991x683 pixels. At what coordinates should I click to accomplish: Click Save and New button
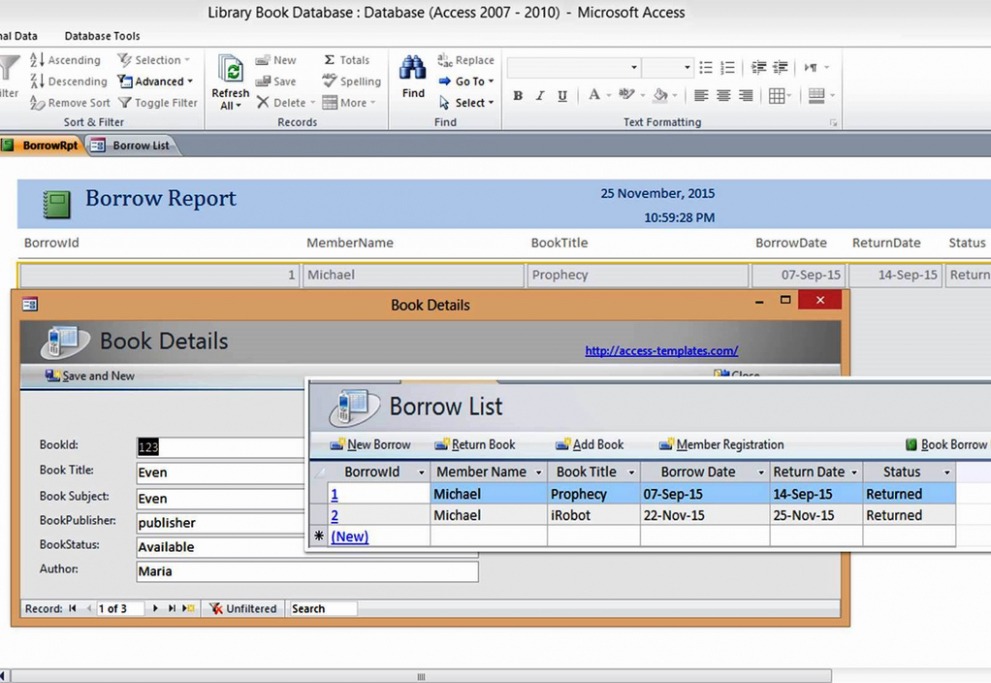click(x=90, y=376)
